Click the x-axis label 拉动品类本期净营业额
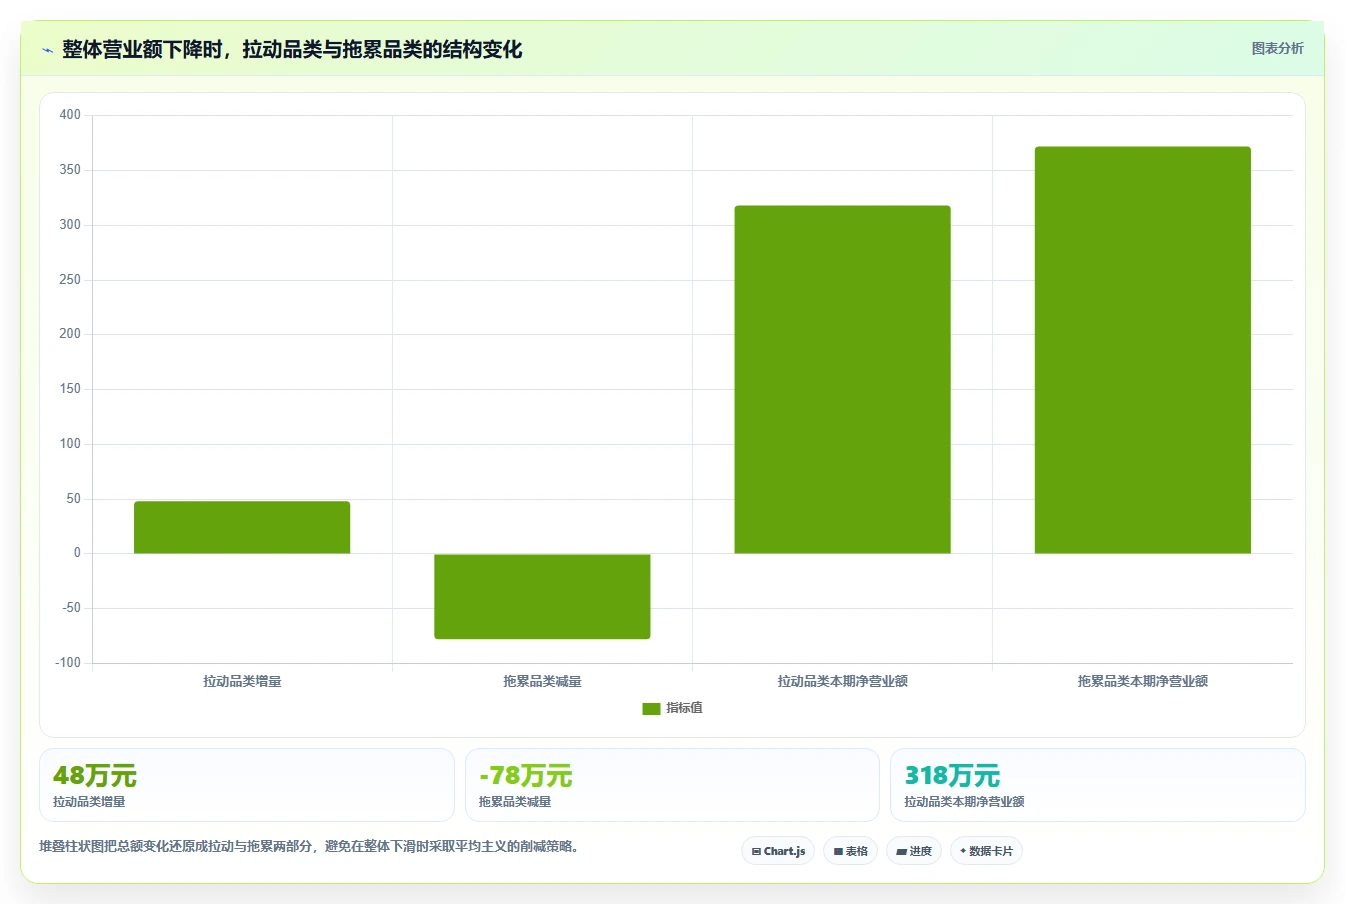The height and width of the screenshot is (904, 1345). [842, 681]
